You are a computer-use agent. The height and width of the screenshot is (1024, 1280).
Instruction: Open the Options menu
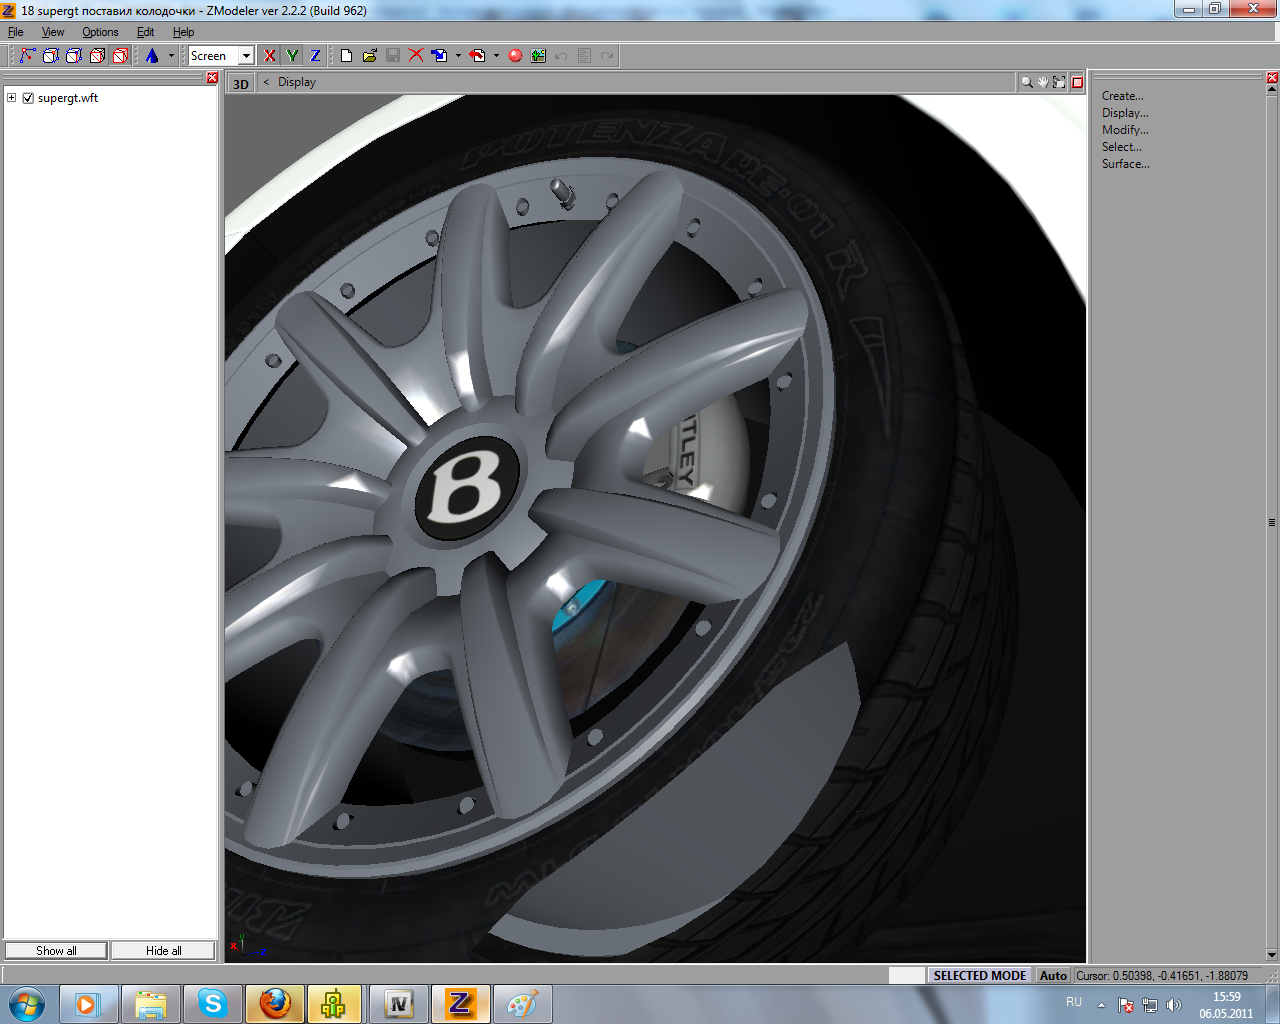(100, 32)
